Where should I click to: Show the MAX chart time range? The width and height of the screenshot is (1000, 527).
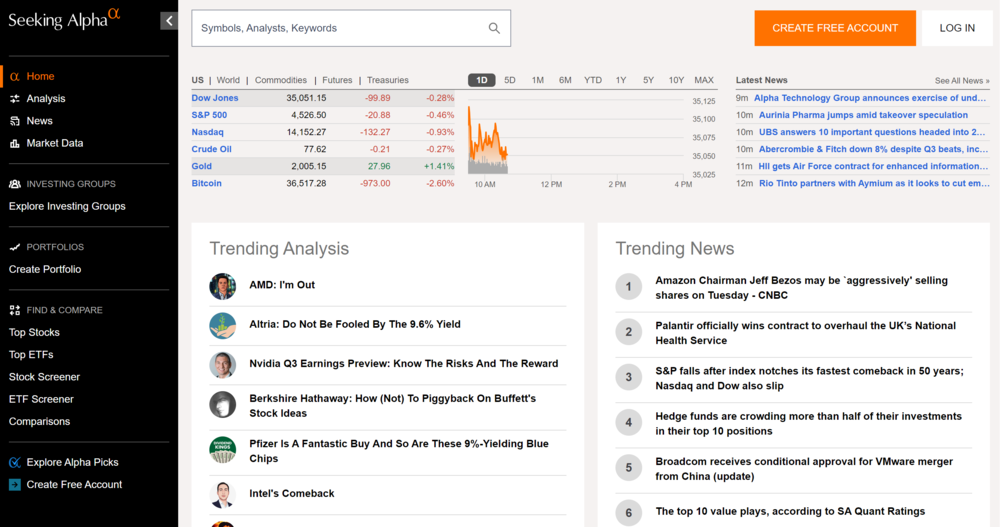point(704,80)
